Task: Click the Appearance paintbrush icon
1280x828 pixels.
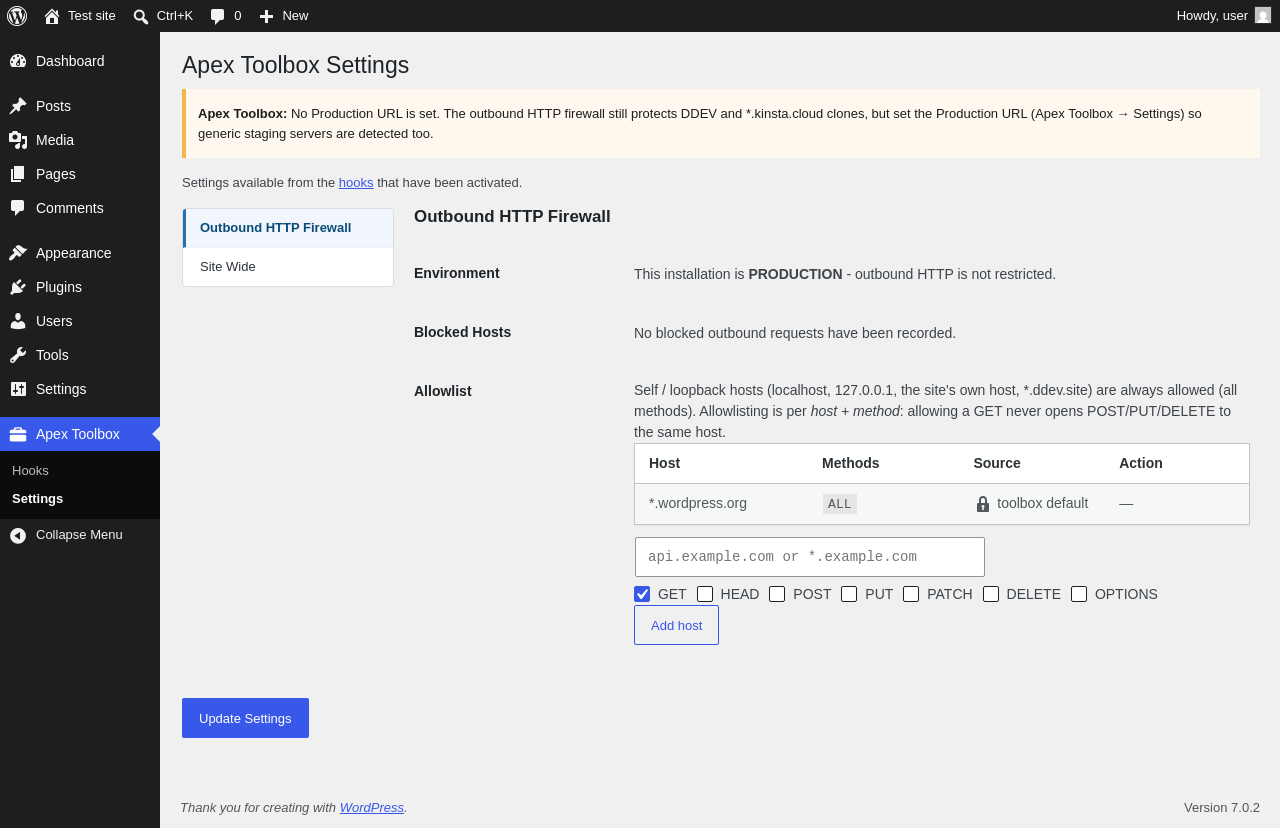Action: point(18,253)
